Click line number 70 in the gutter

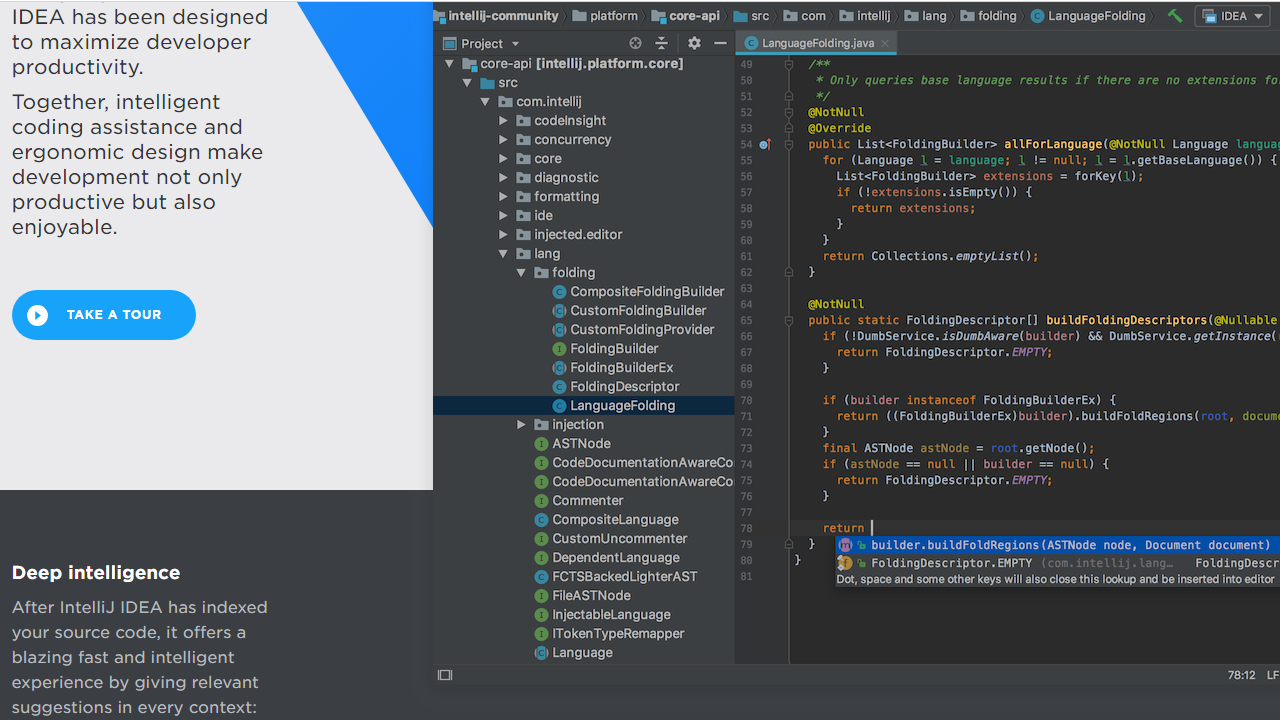(746, 400)
